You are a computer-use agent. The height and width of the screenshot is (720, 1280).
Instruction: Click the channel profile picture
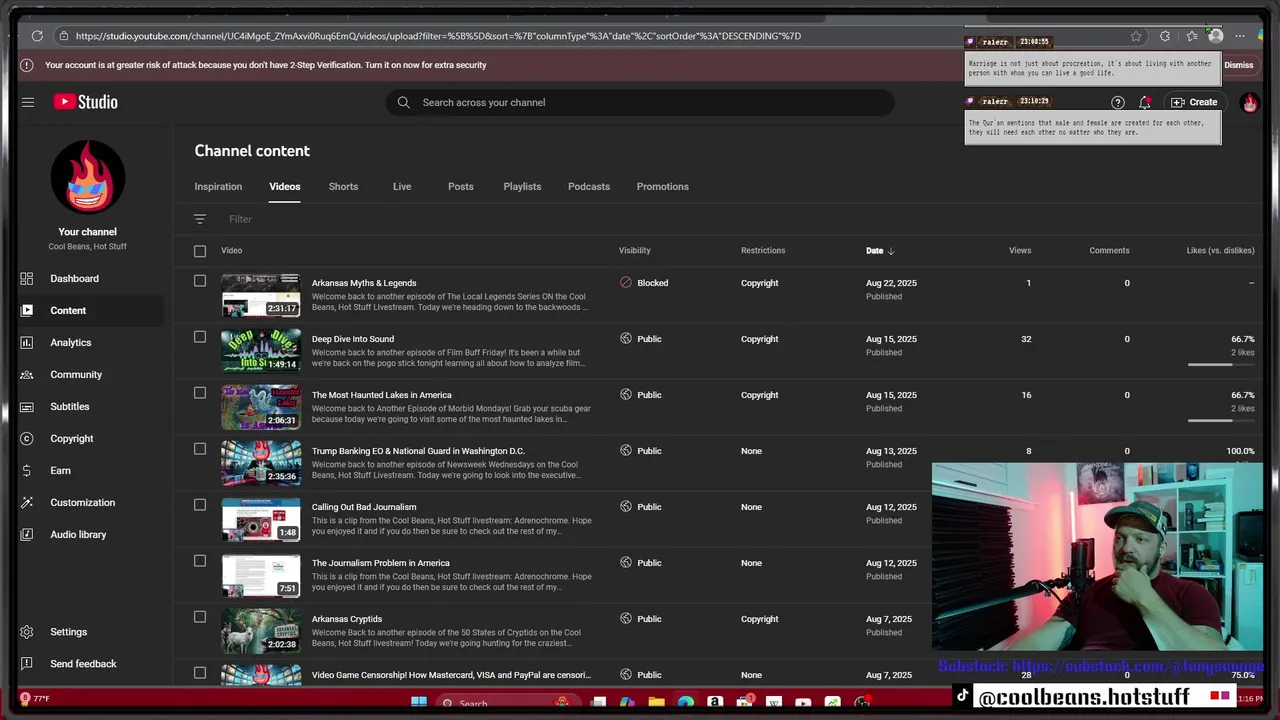tap(88, 177)
